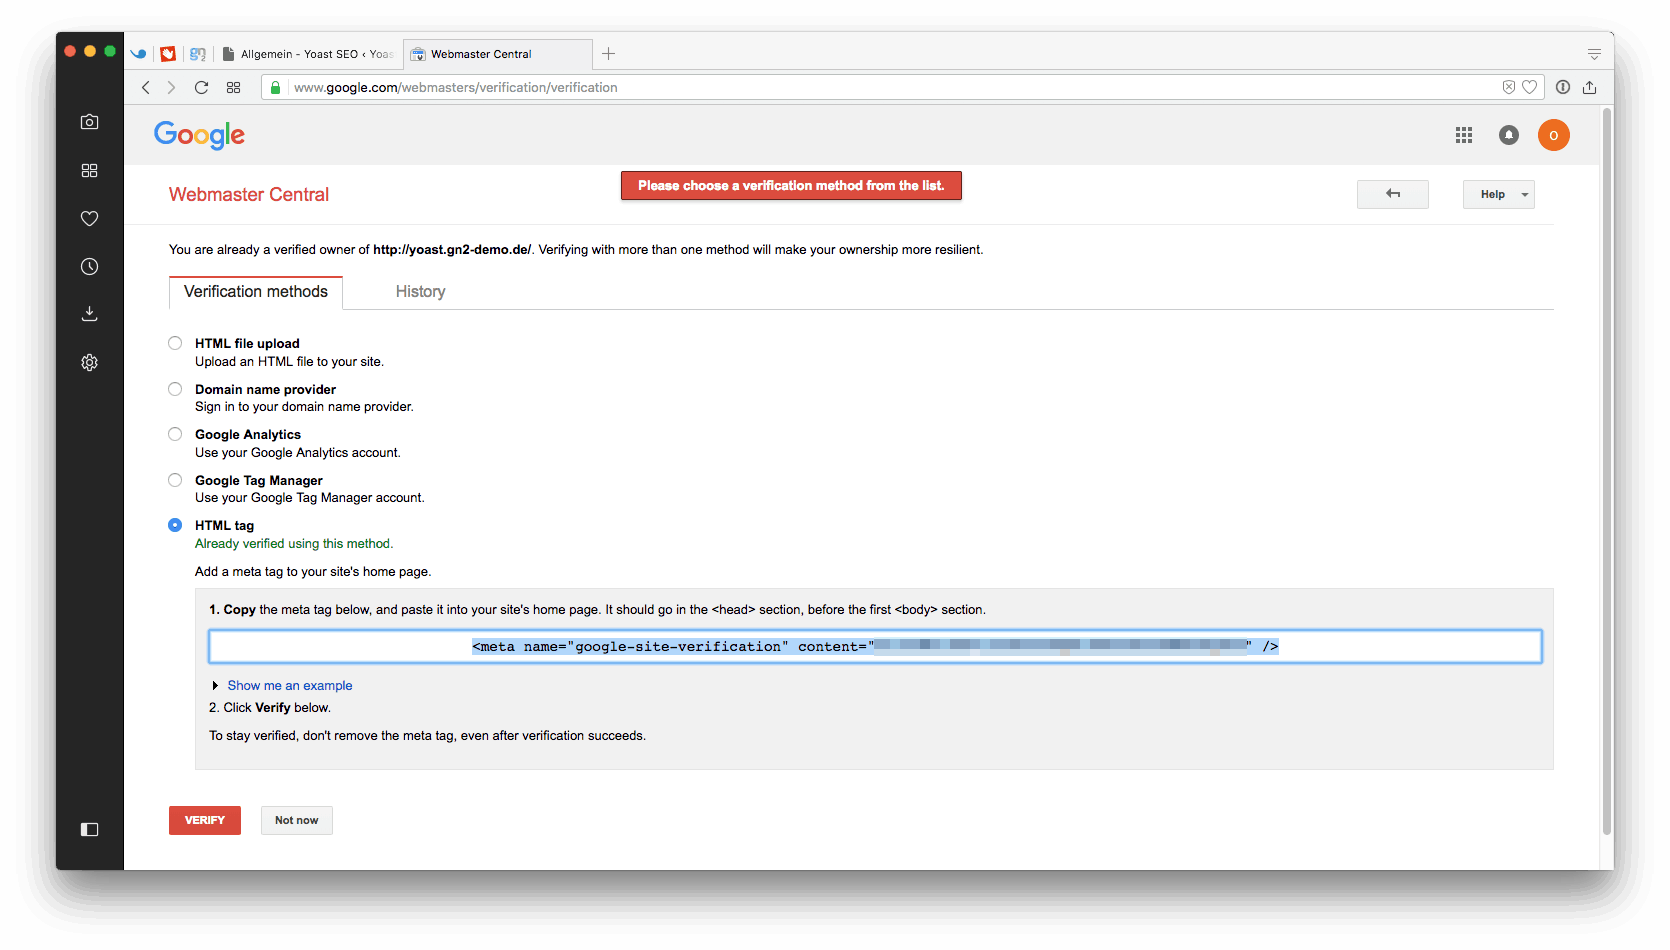This screenshot has height=950, width=1670.
Task: Click inside the meta tag code field
Action: [875, 646]
